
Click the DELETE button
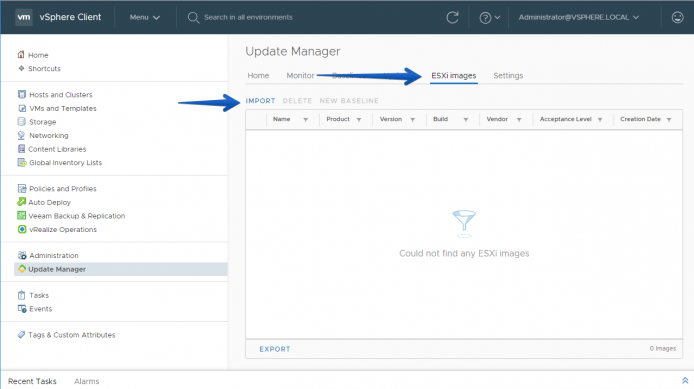pyautogui.click(x=297, y=101)
